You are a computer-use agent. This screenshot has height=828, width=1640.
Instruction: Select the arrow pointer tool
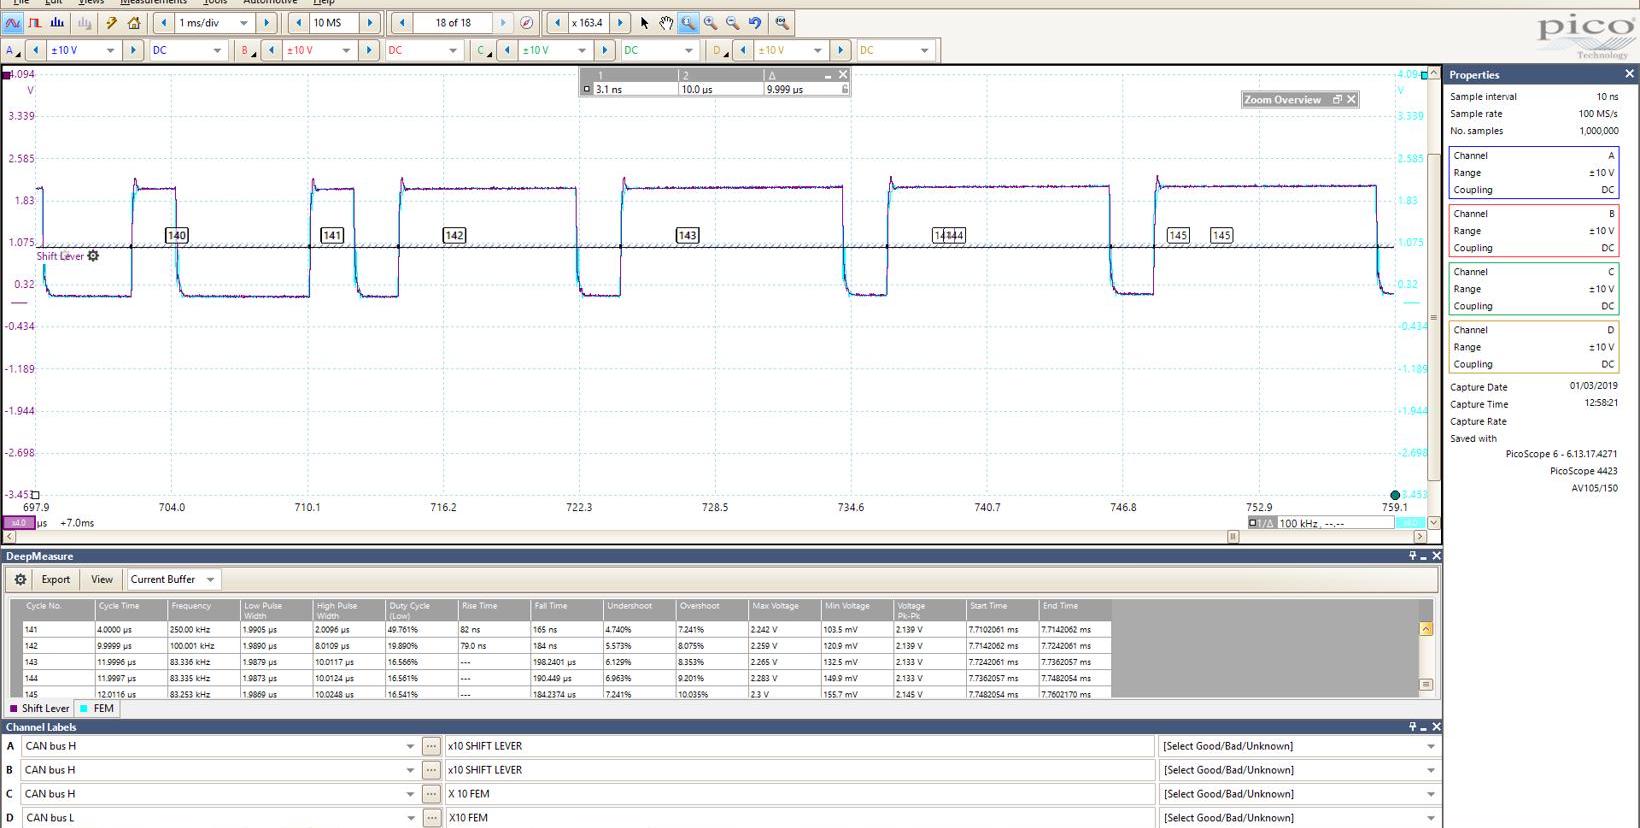(x=645, y=22)
